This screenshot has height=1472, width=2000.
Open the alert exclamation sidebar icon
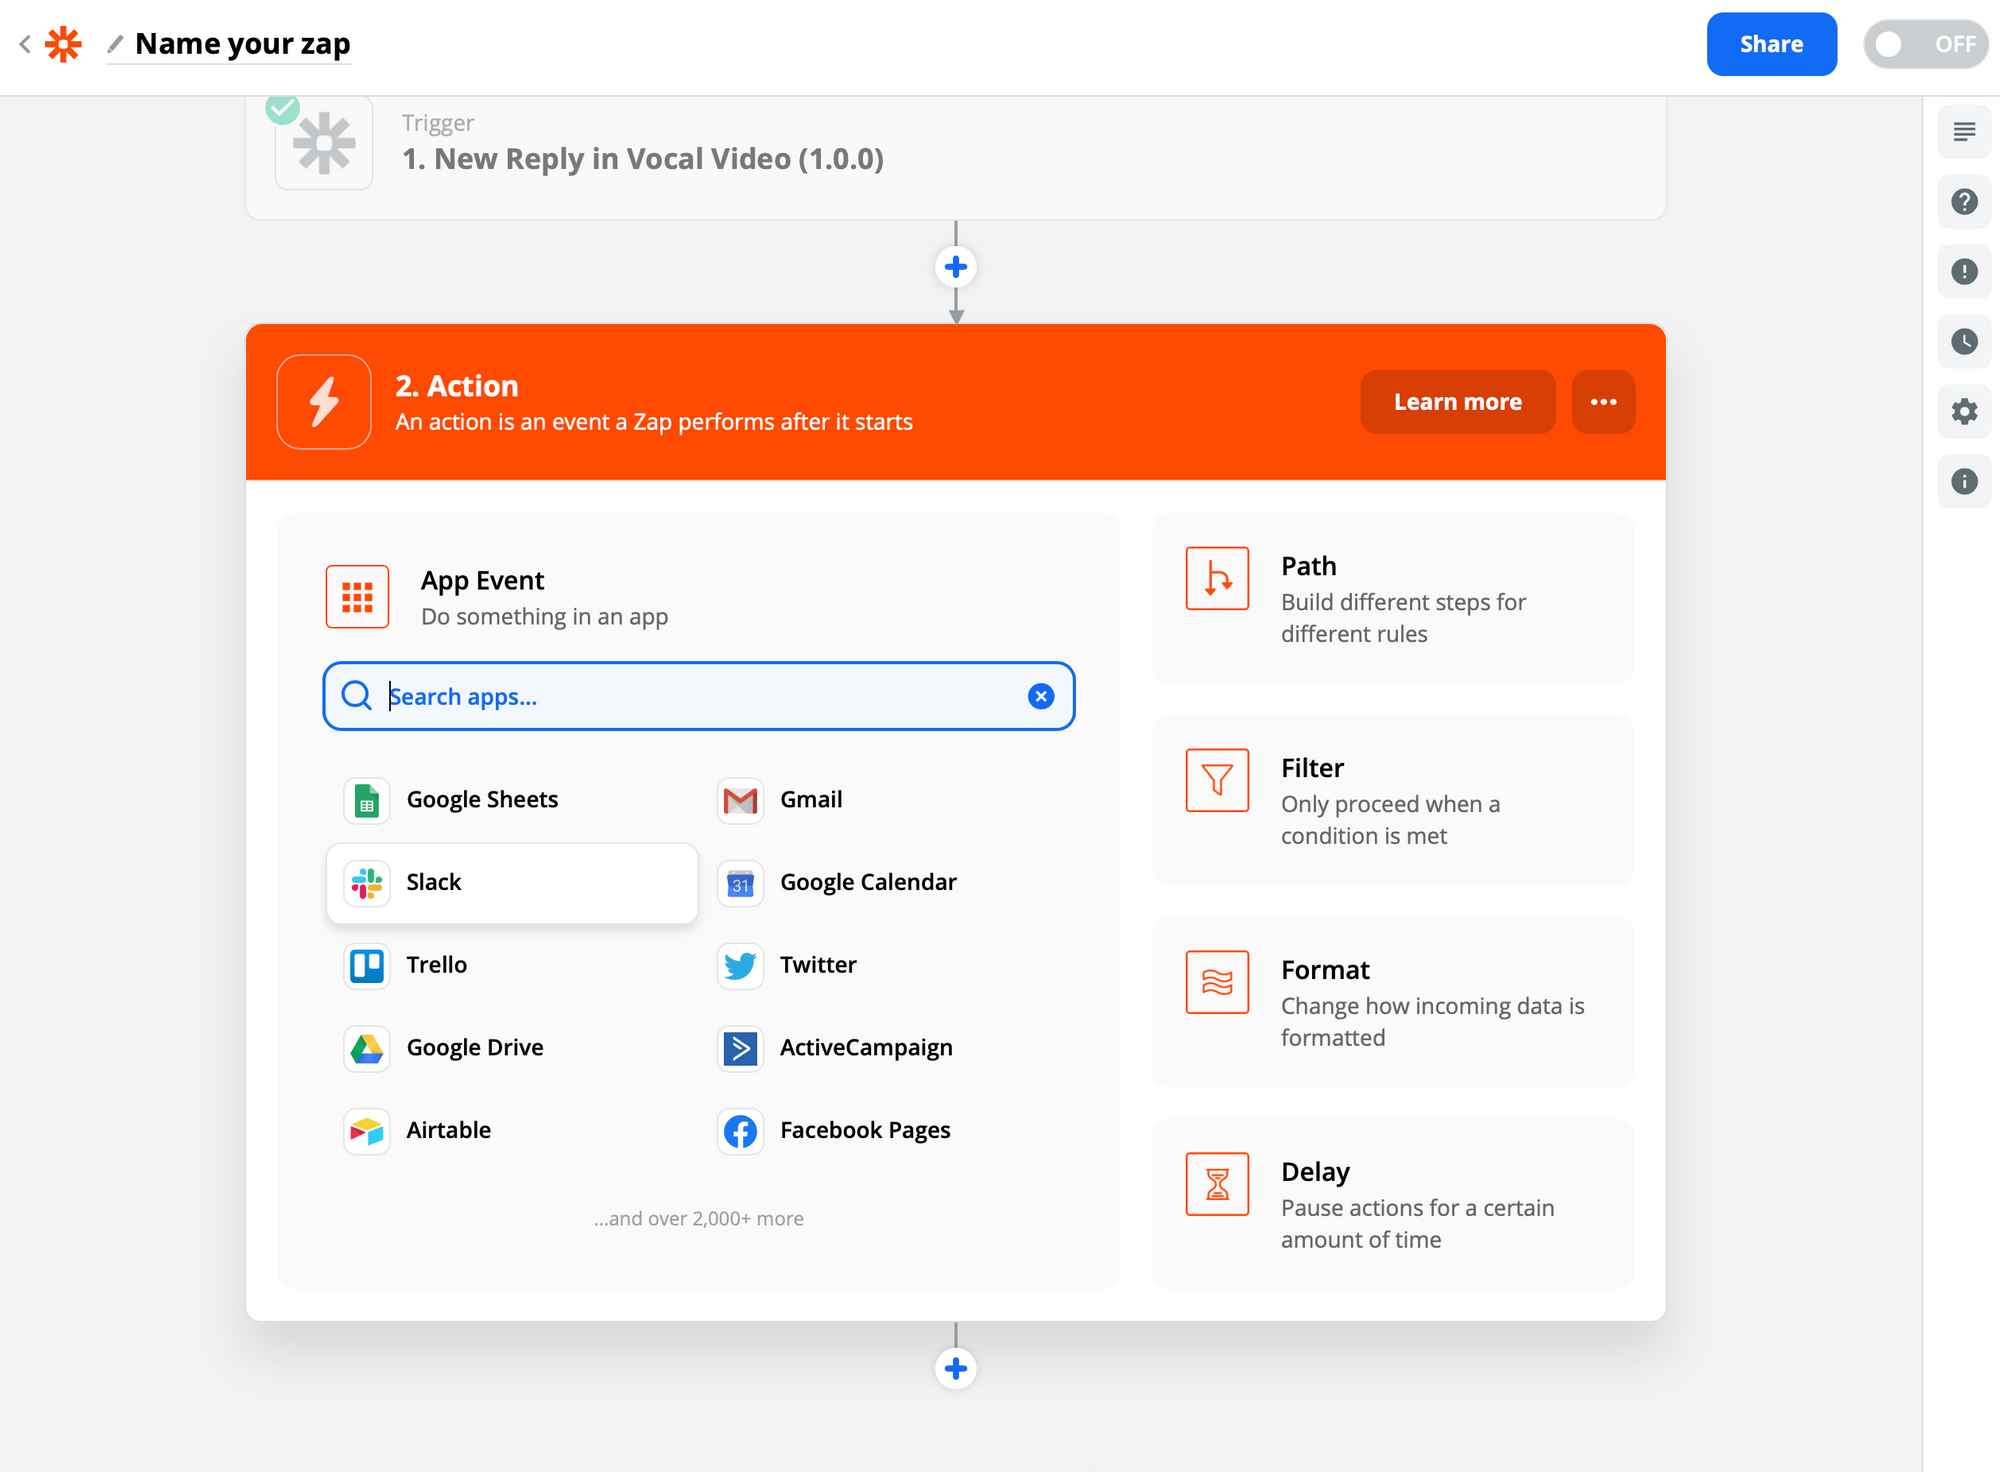[x=1964, y=272]
